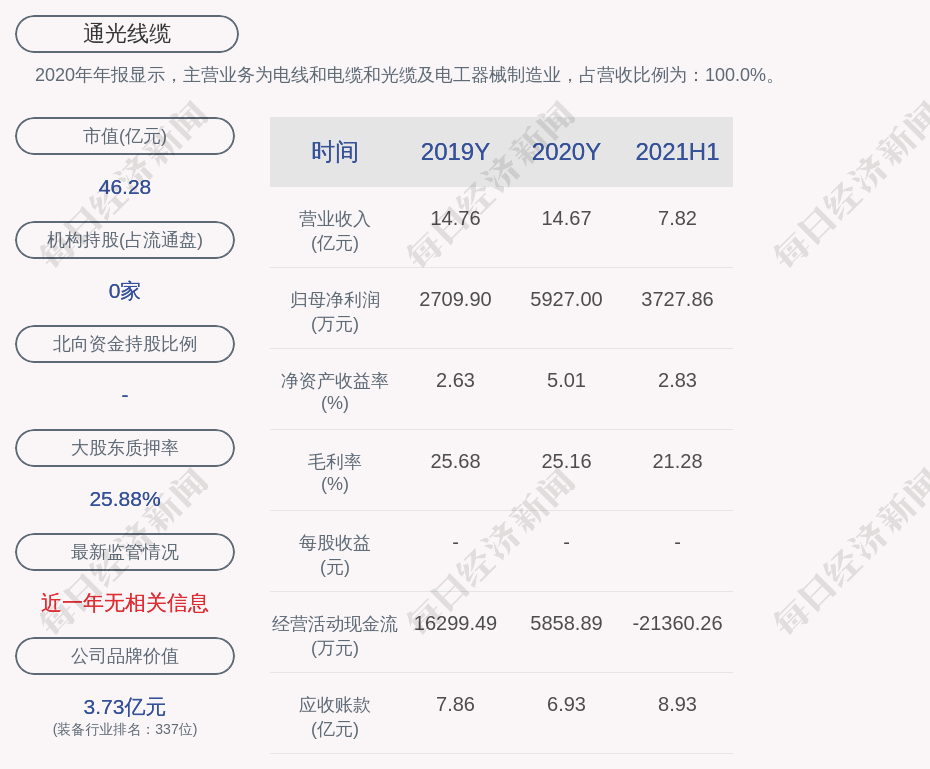This screenshot has width=930, height=769.
Task: Click net profit value 5927.00
Action: click(566, 299)
